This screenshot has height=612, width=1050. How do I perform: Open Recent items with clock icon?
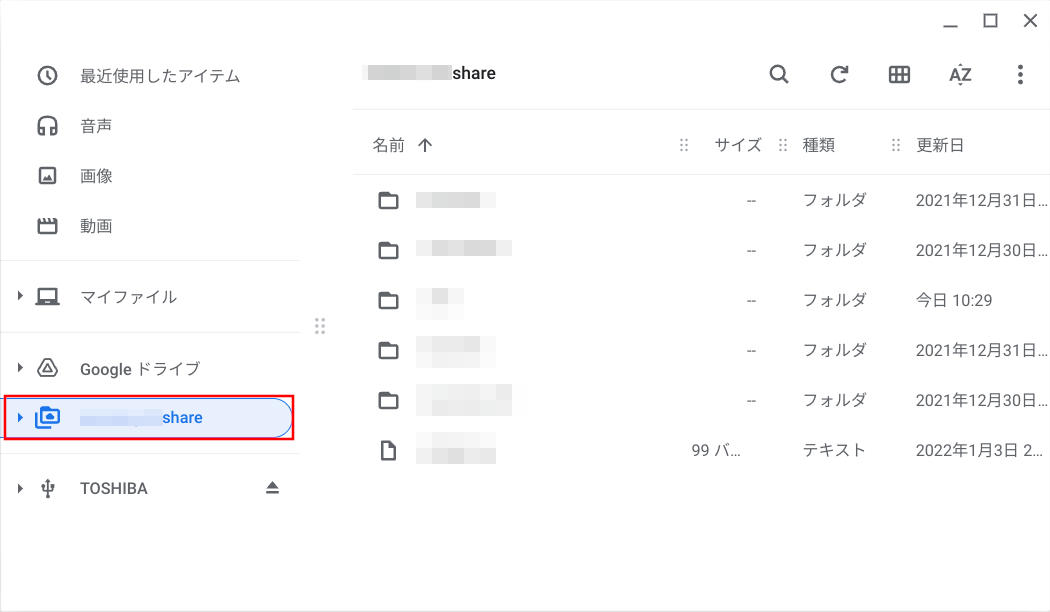[x=160, y=76]
